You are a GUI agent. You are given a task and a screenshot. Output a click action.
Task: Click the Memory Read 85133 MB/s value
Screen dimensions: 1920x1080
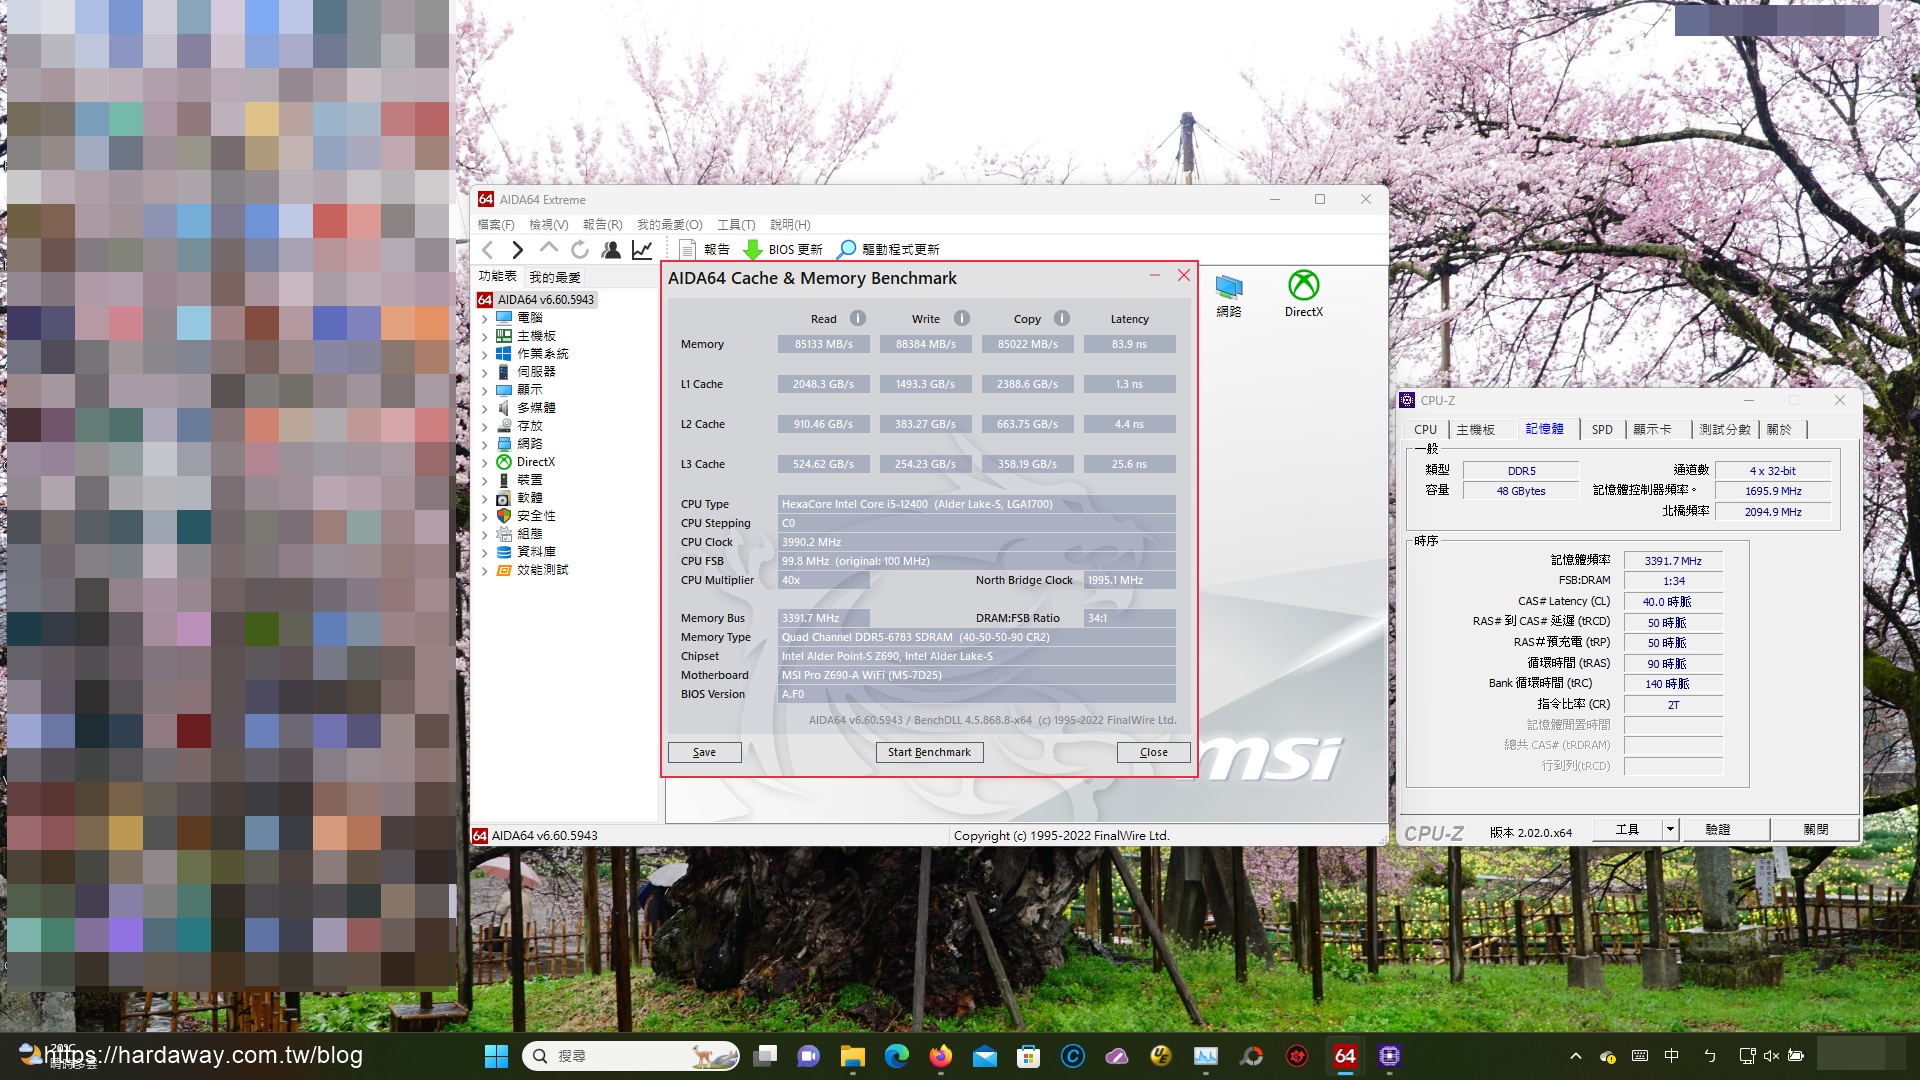coord(824,344)
